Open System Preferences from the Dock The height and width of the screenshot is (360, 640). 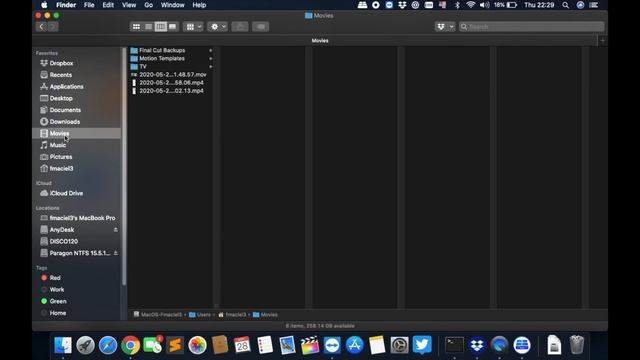coord(400,345)
